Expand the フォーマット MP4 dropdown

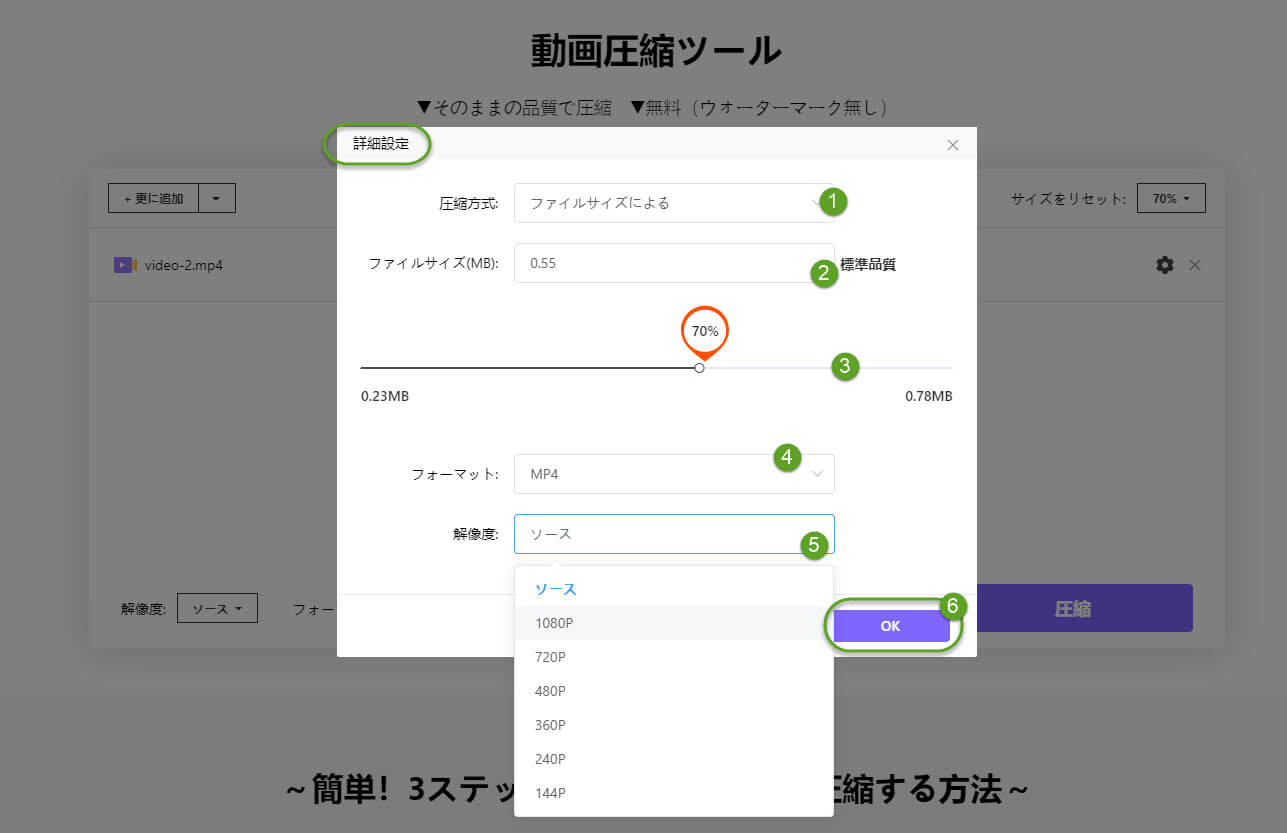[672, 474]
